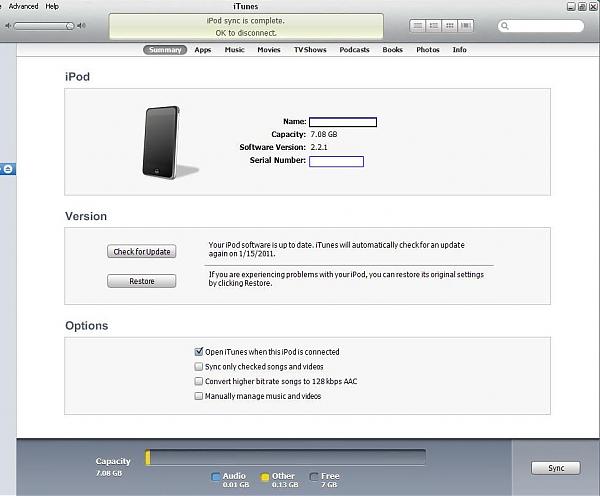Click the blue Audio legend swatch
Image resolution: width=600 pixels, height=496 pixels.
[216, 476]
